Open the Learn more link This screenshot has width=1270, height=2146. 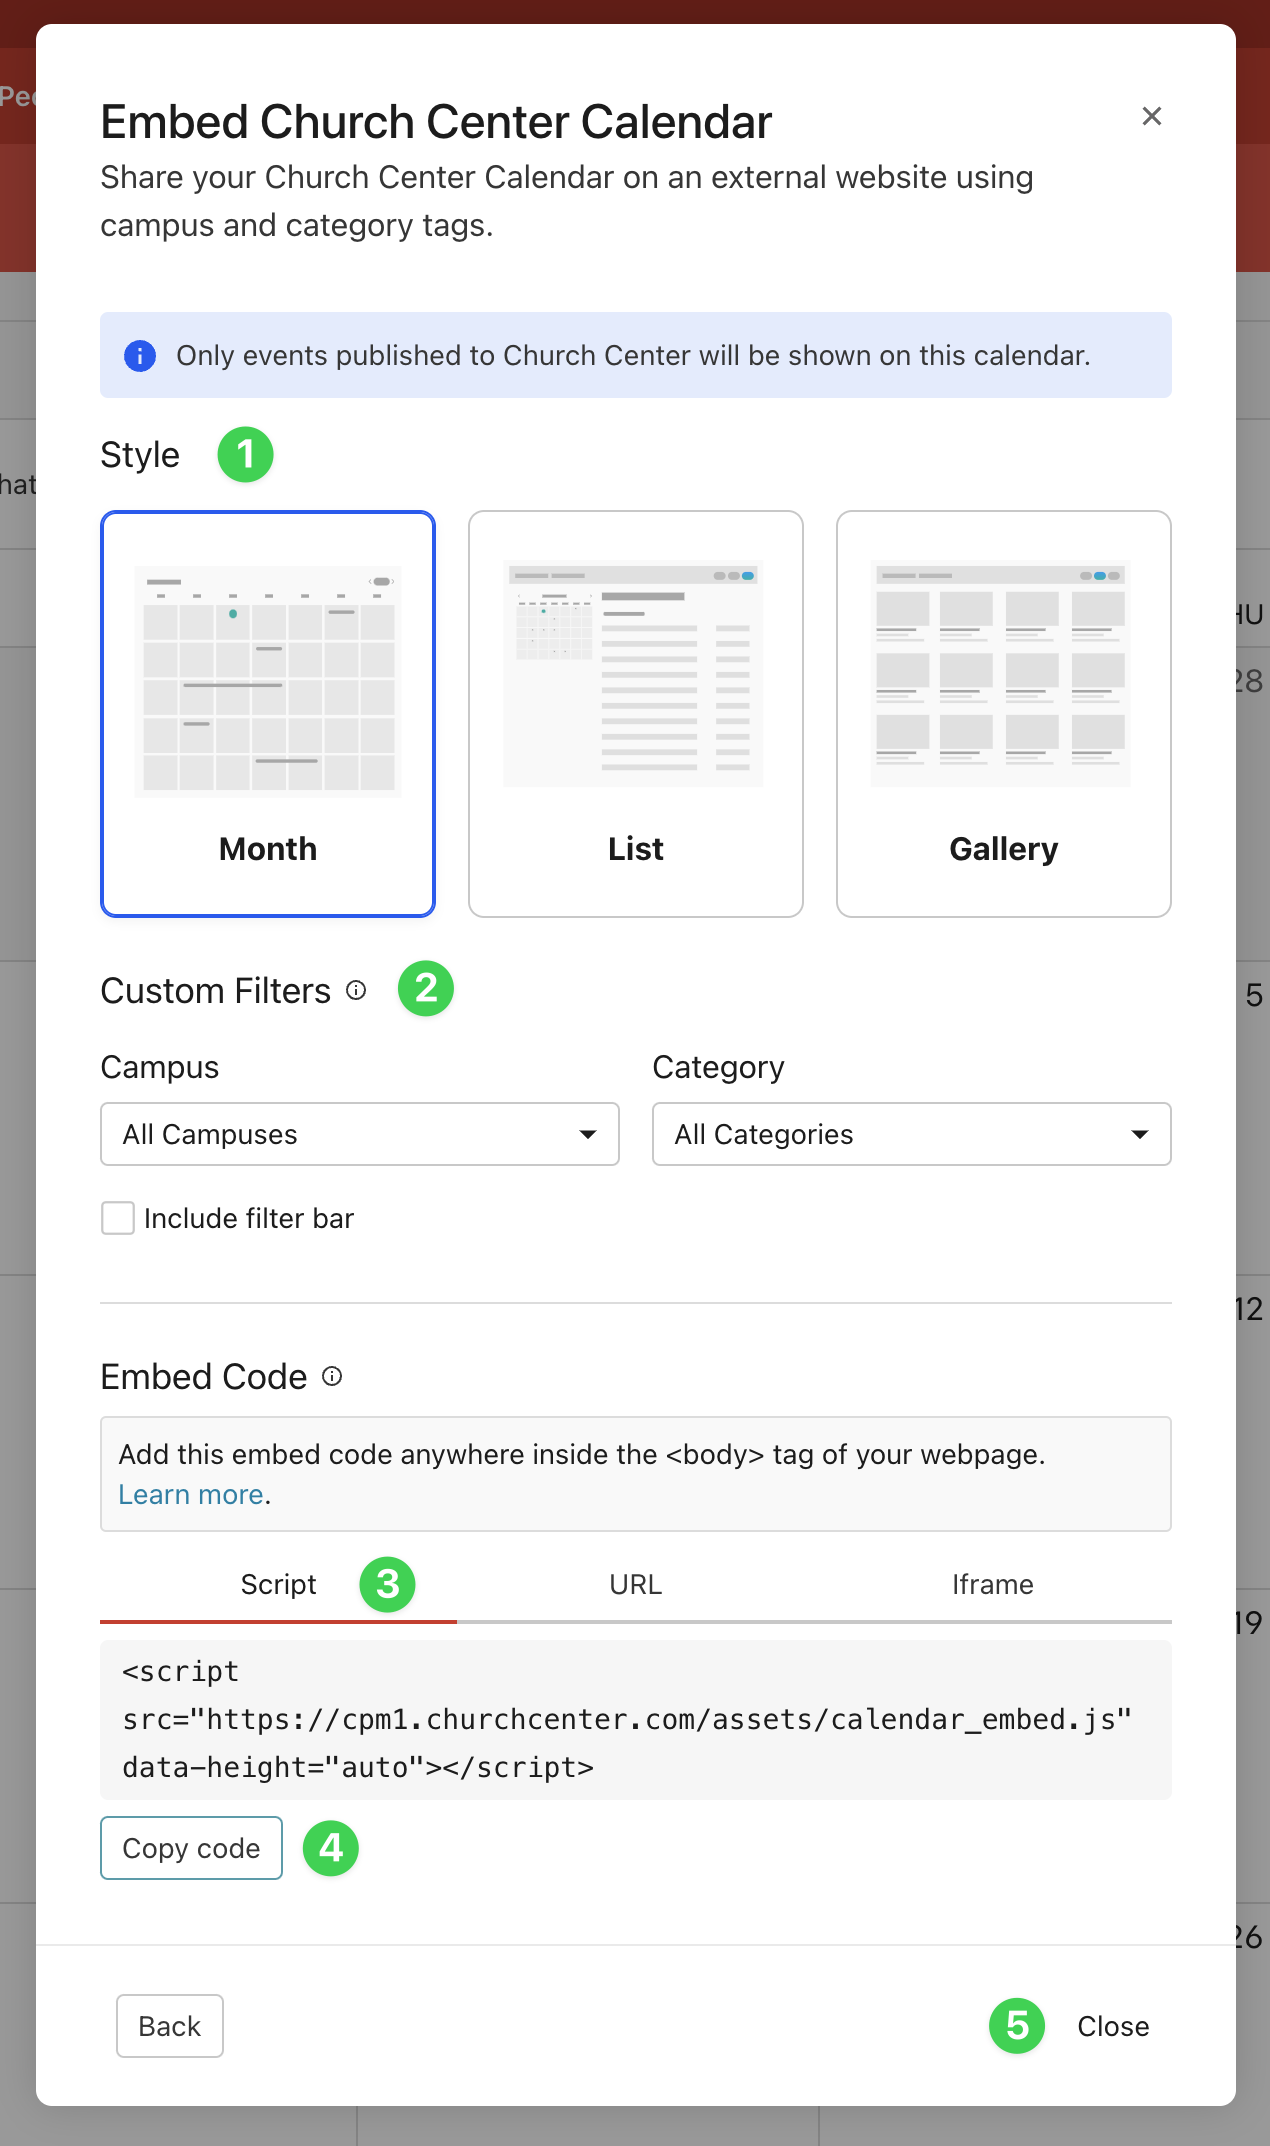tap(191, 1494)
